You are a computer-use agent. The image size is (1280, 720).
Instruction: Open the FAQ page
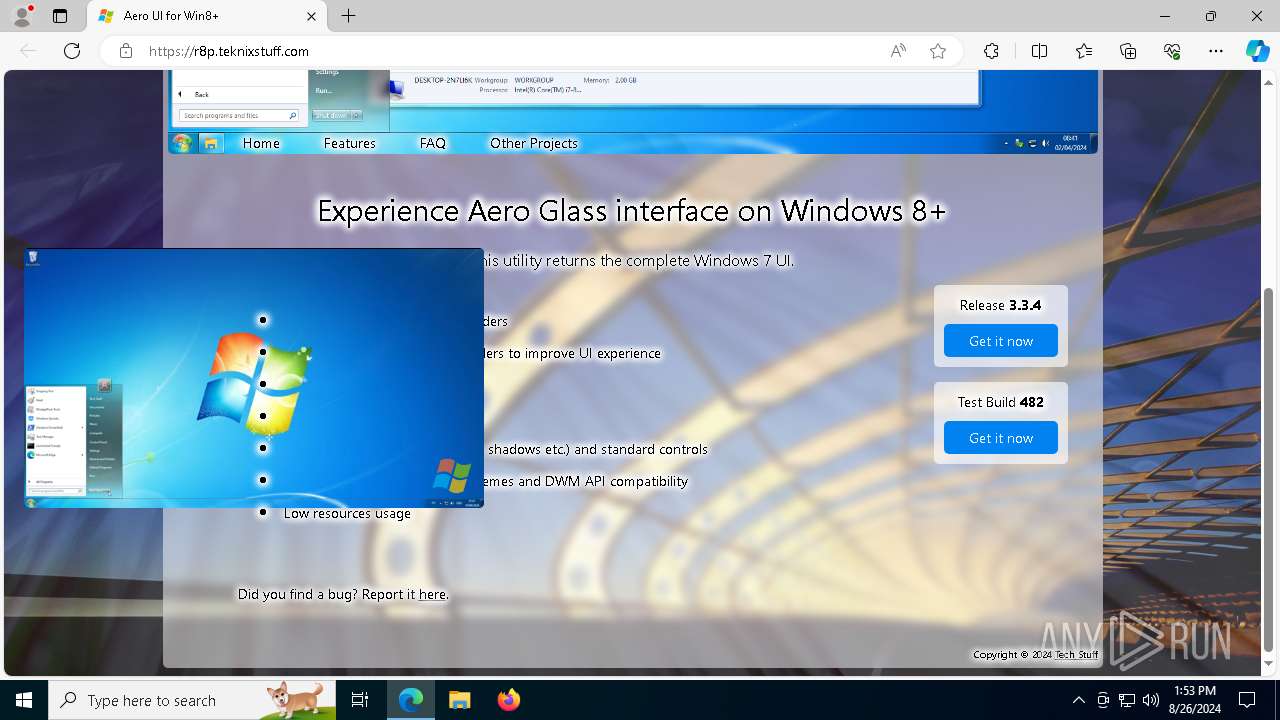433,143
